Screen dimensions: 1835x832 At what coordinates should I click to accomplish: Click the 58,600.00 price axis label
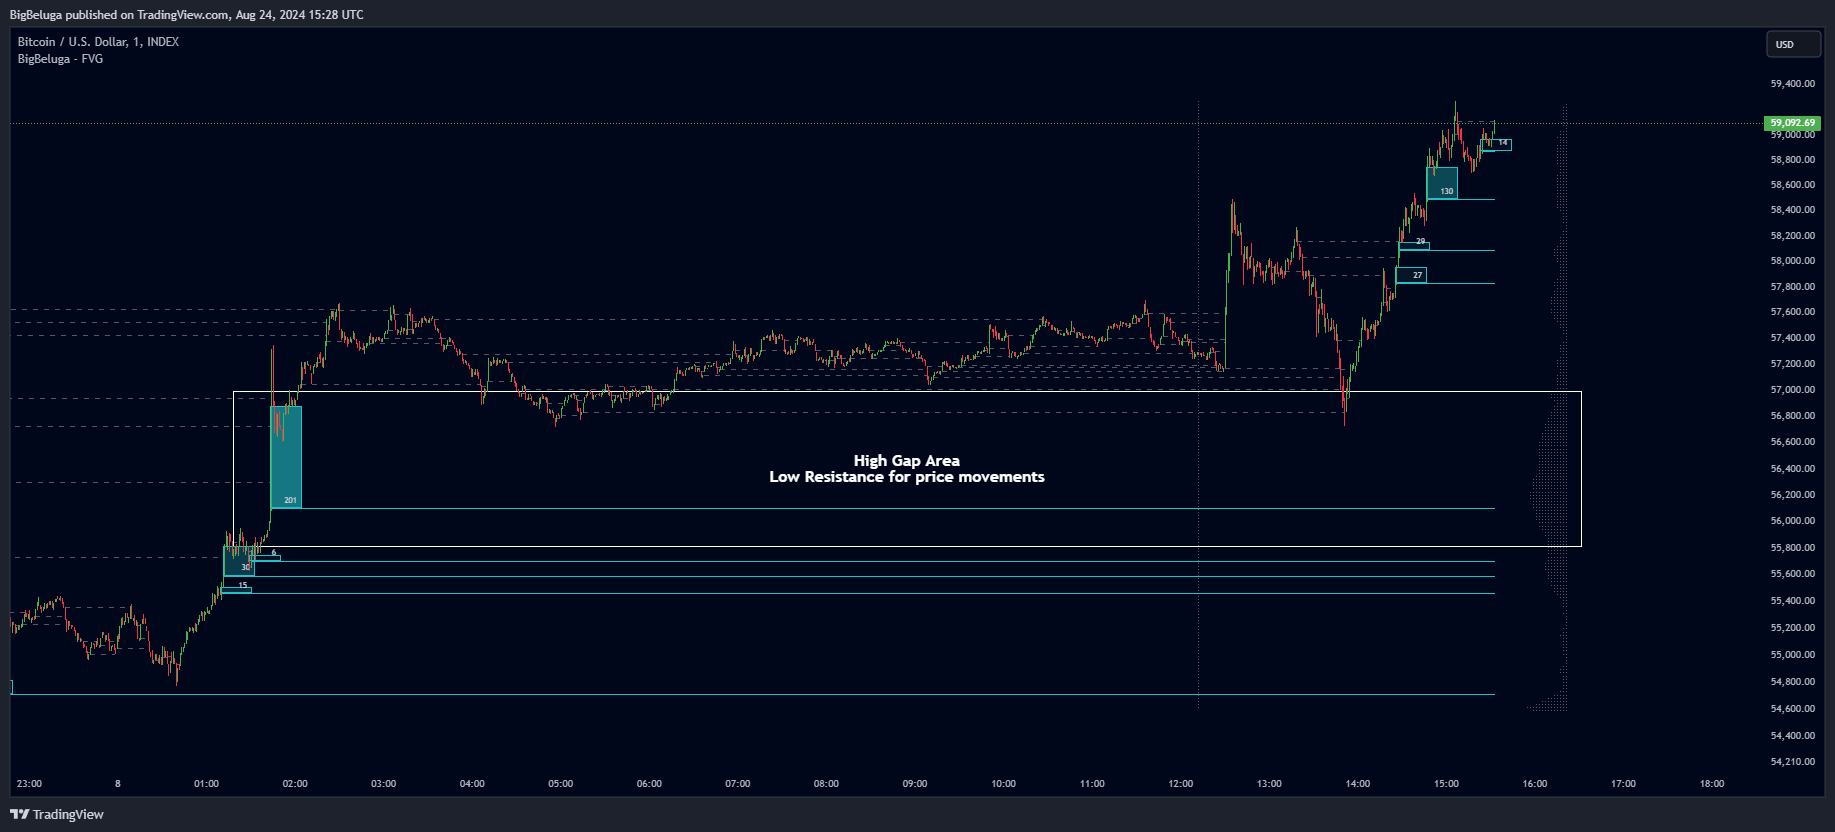click(1793, 185)
